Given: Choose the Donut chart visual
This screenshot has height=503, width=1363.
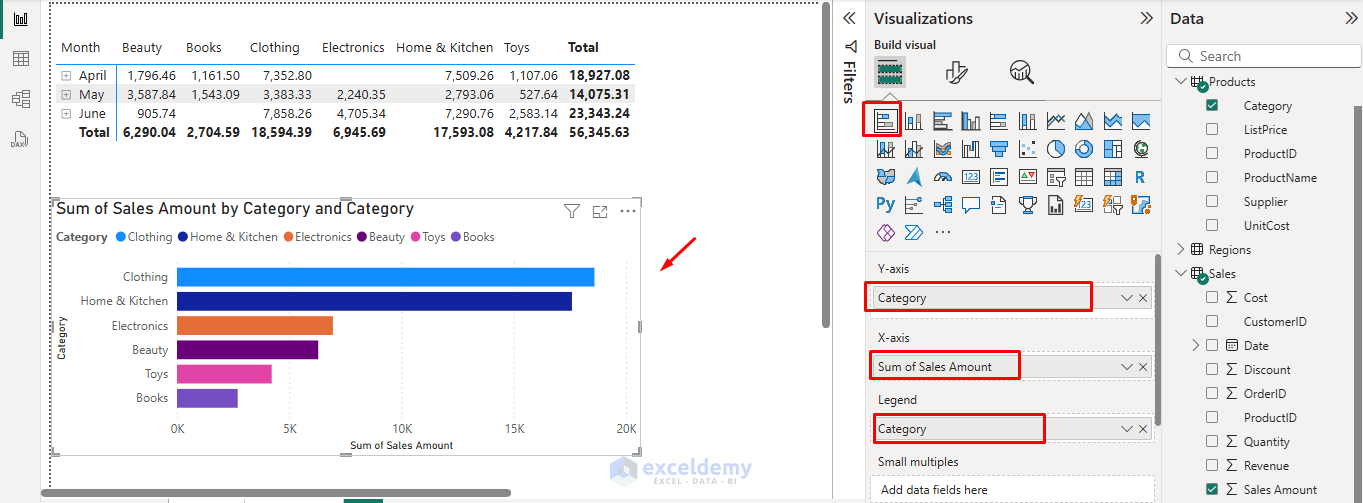Looking at the screenshot, I should (x=1084, y=149).
